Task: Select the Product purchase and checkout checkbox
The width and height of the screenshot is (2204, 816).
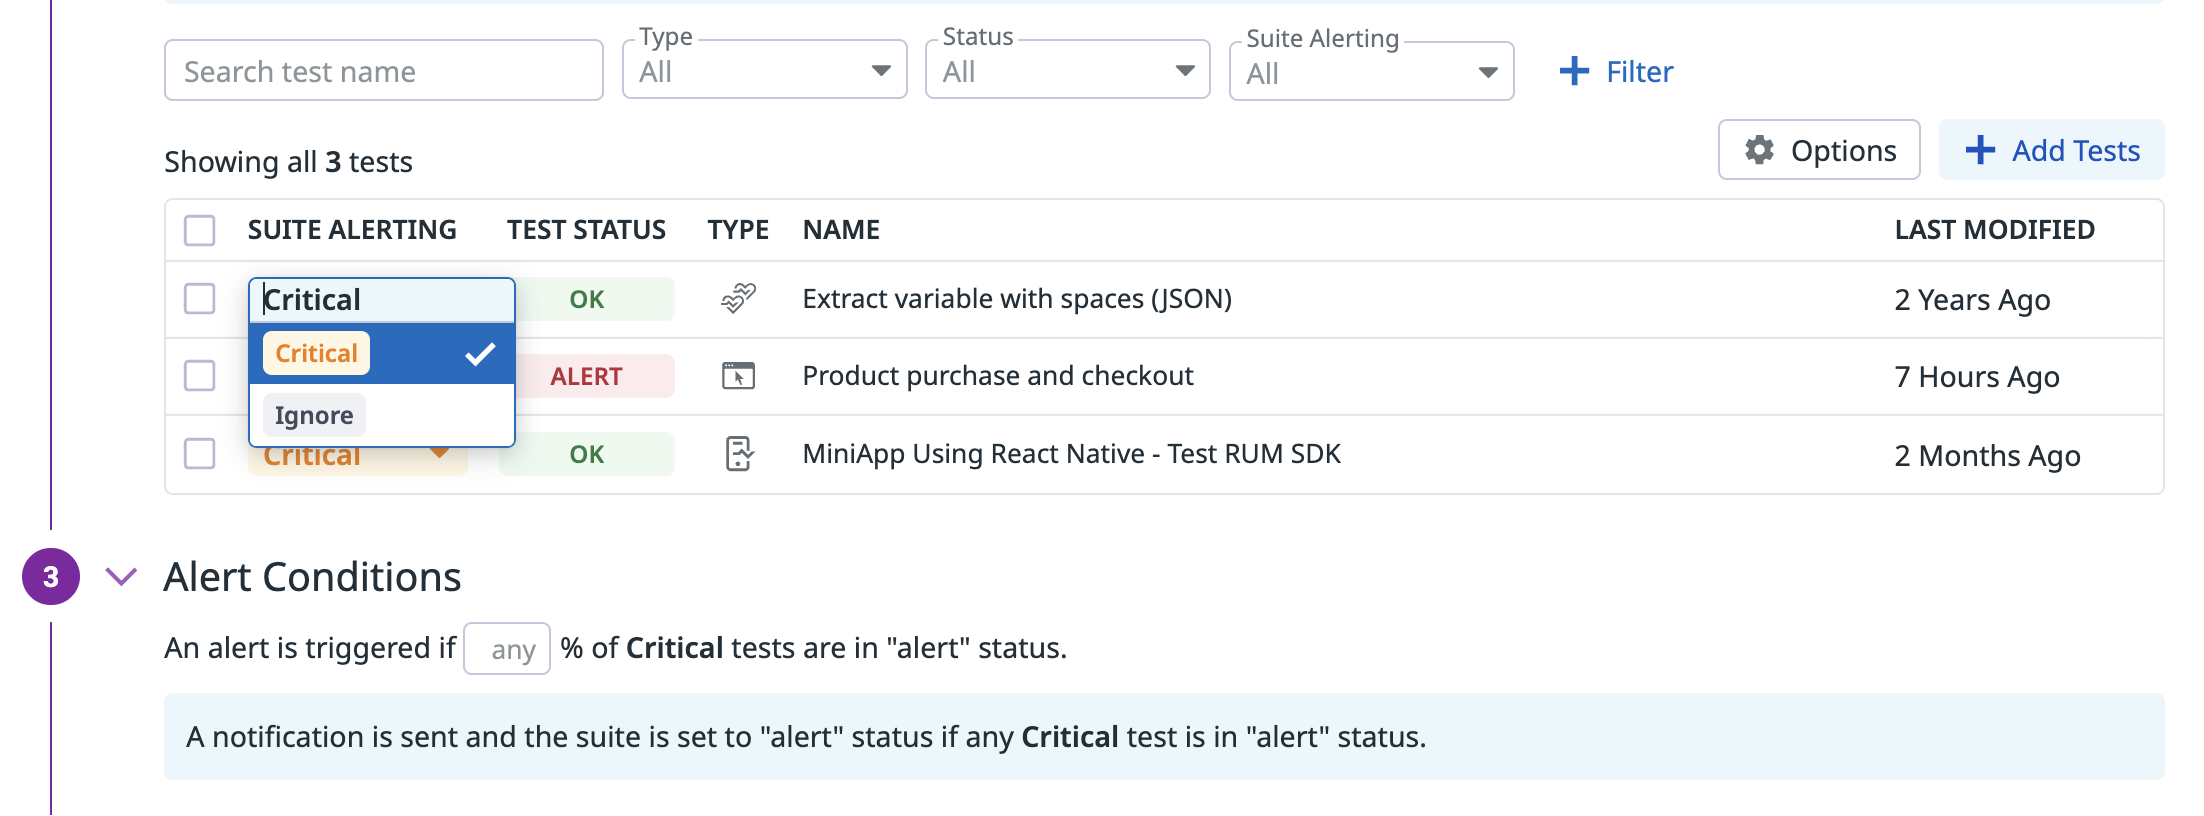Action: click(x=200, y=376)
